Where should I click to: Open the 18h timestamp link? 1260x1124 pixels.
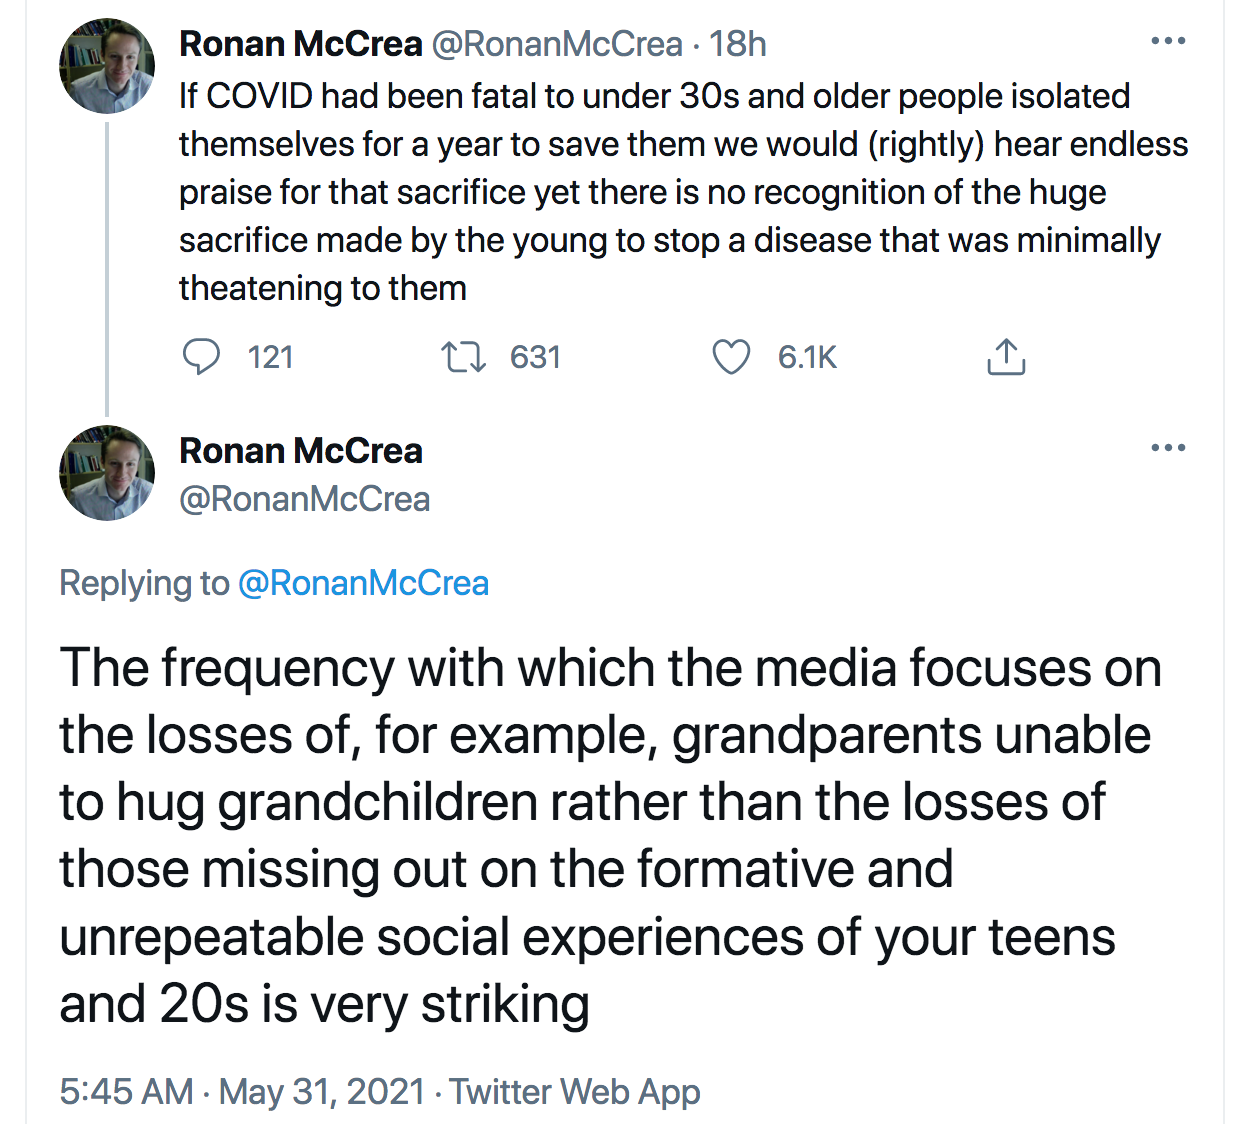[738, 44]
